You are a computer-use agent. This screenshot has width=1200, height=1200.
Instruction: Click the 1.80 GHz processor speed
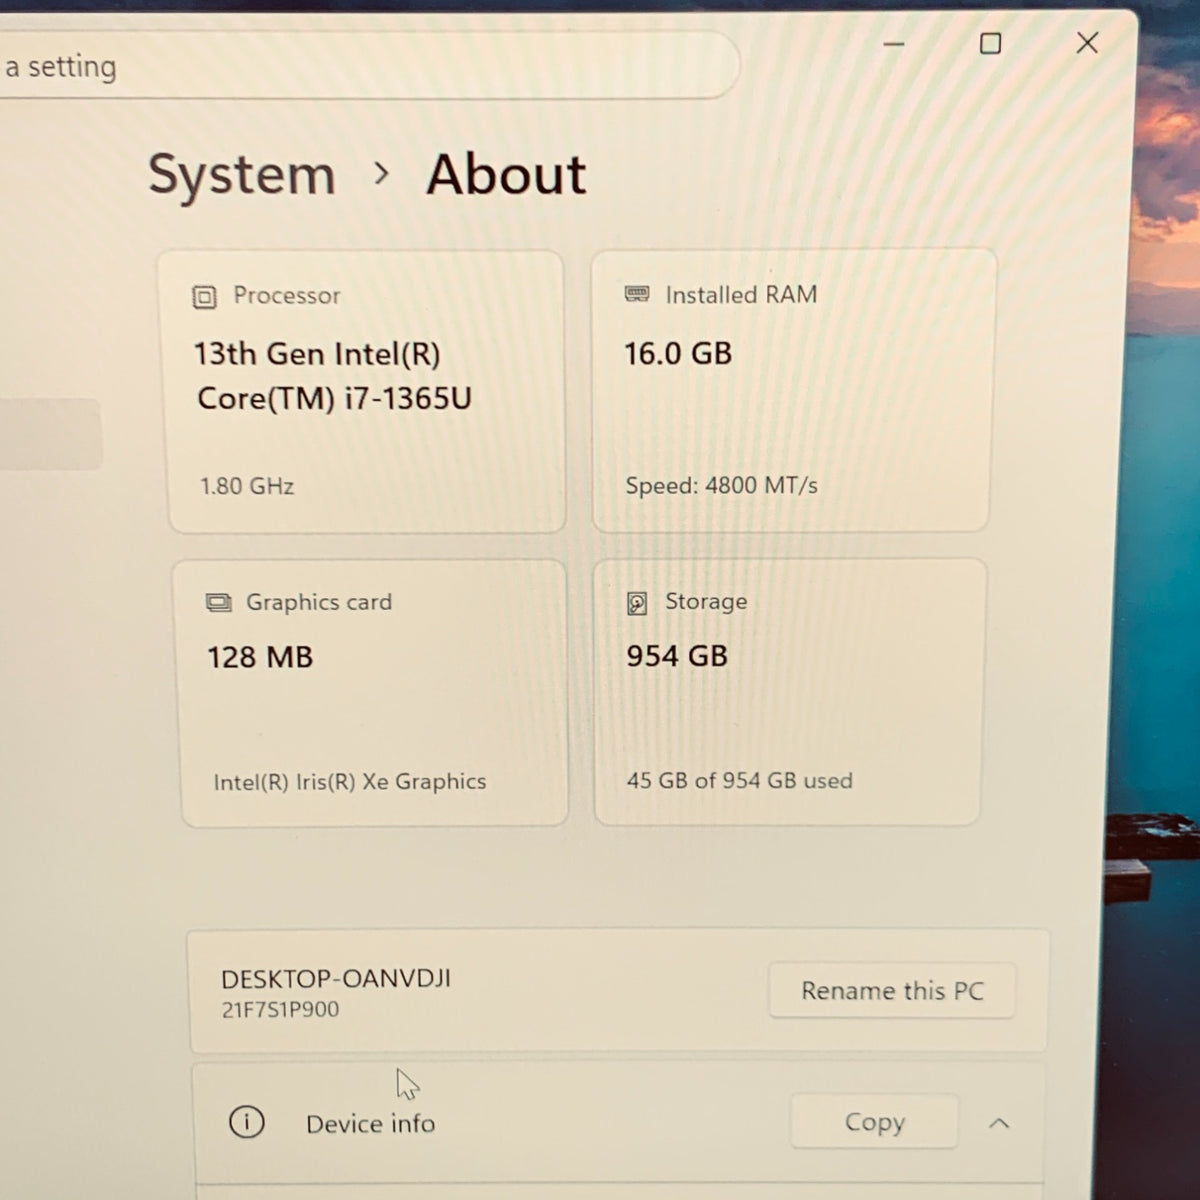coord(247,487)
